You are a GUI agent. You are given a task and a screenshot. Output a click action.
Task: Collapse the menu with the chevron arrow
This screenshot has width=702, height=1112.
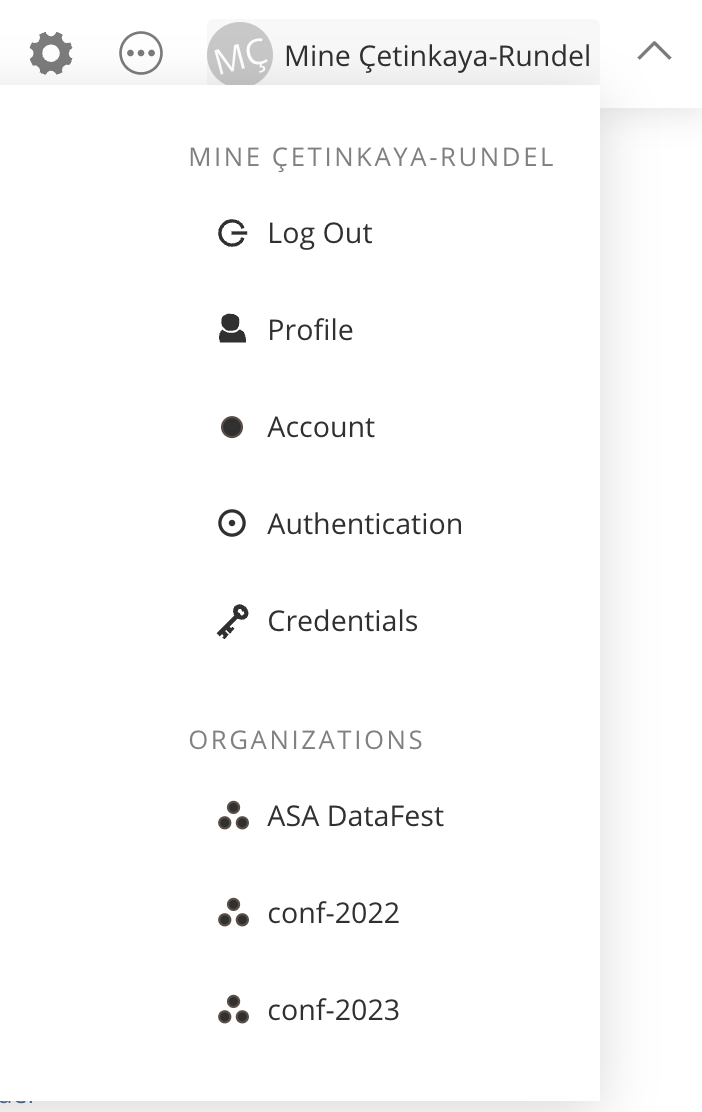(654, 52)
